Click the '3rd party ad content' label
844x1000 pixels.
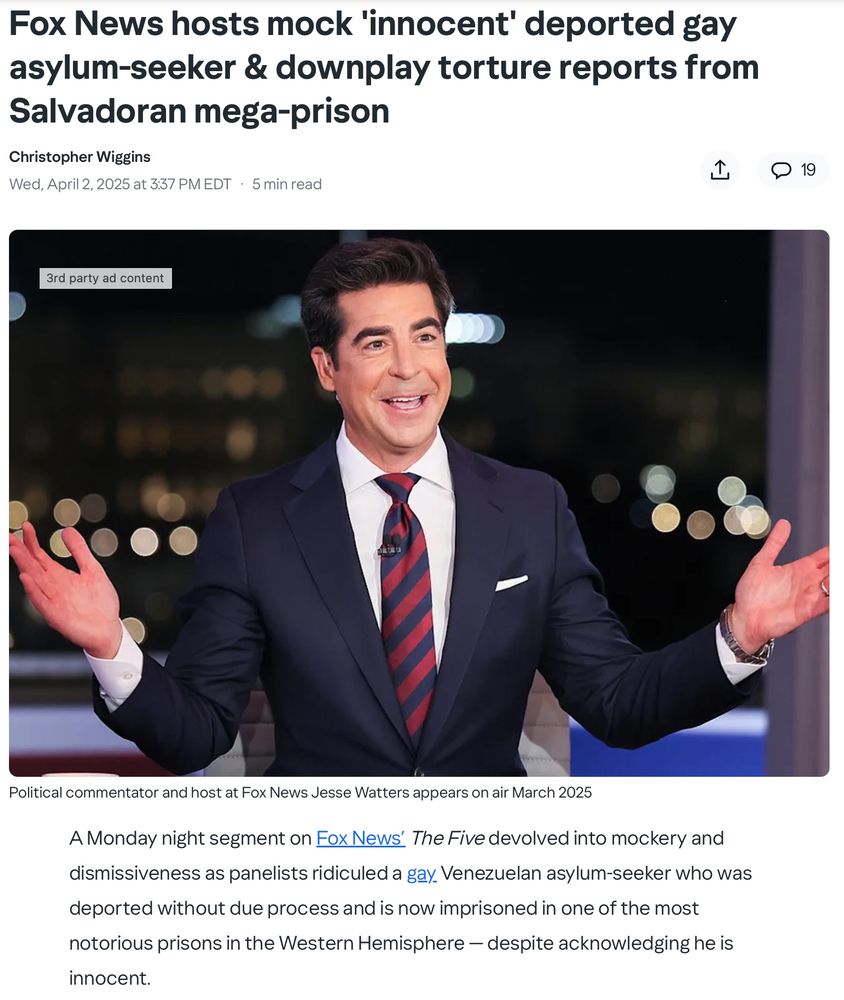tap(105, 278)
